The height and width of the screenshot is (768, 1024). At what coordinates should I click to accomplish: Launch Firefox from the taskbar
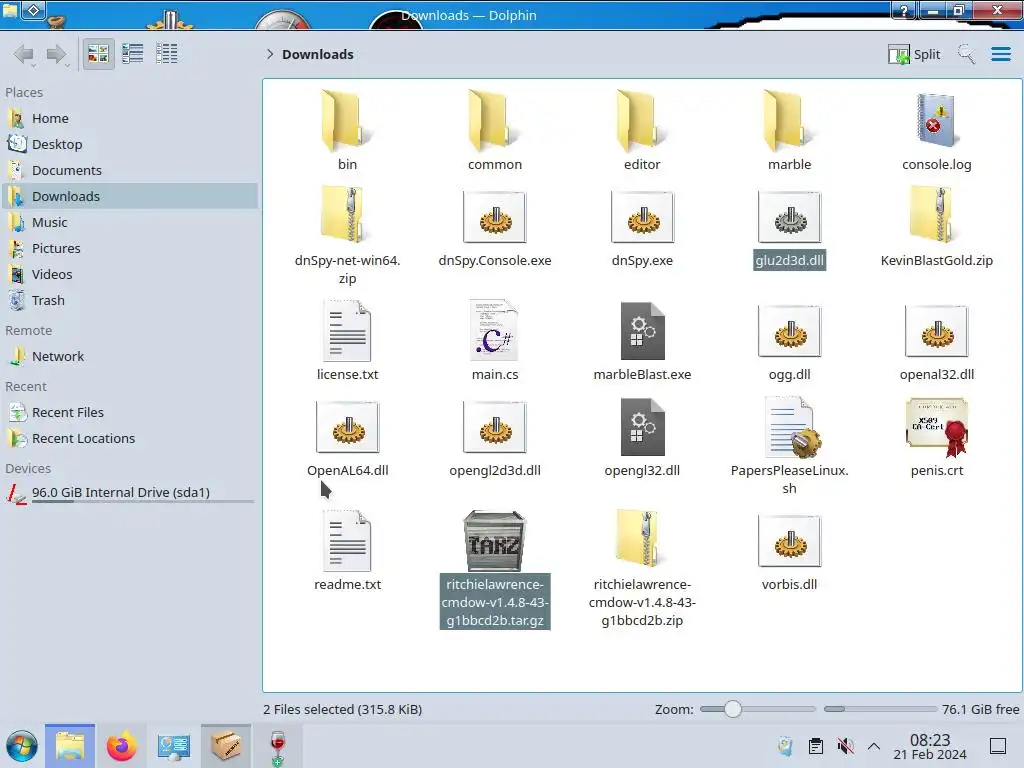pyautogui.click(x=121, y=746)
